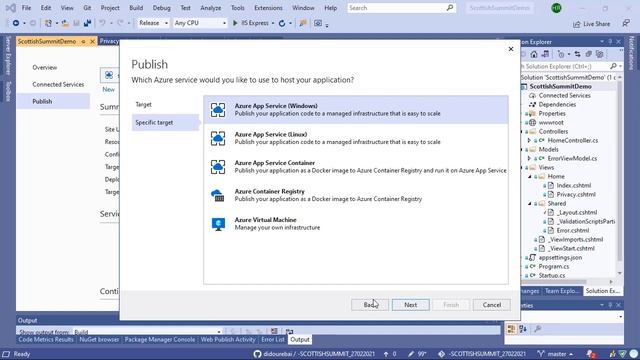The image size is (640, 360).
Task: Choose Azure App Service Container target
Action: tap(356, 167)
